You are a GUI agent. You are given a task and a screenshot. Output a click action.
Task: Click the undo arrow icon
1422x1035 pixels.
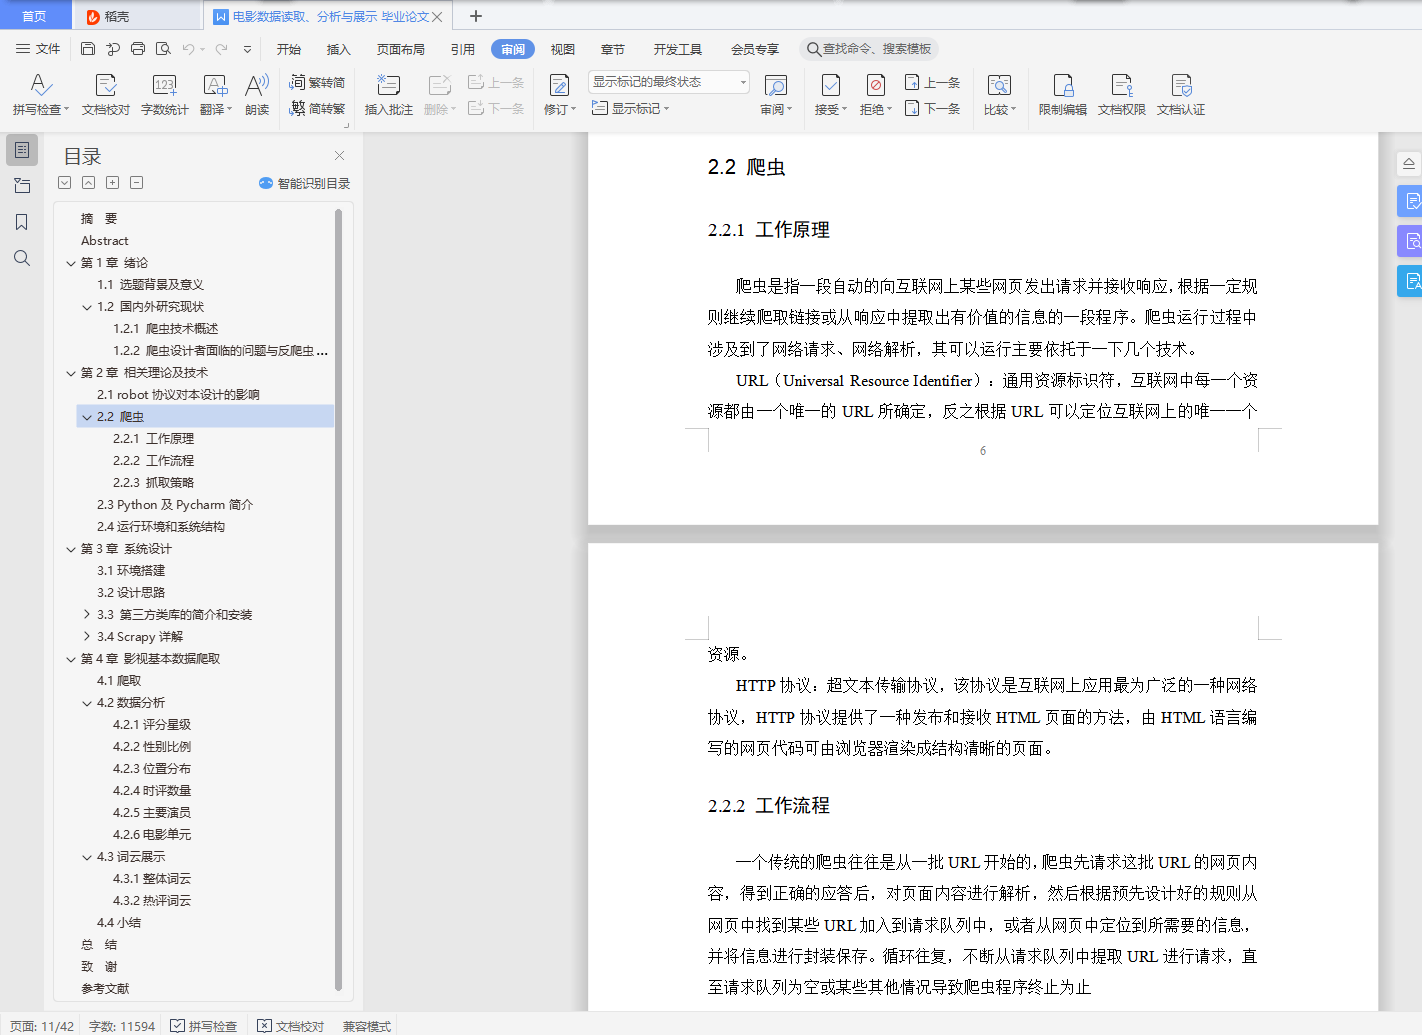[188, 48]
